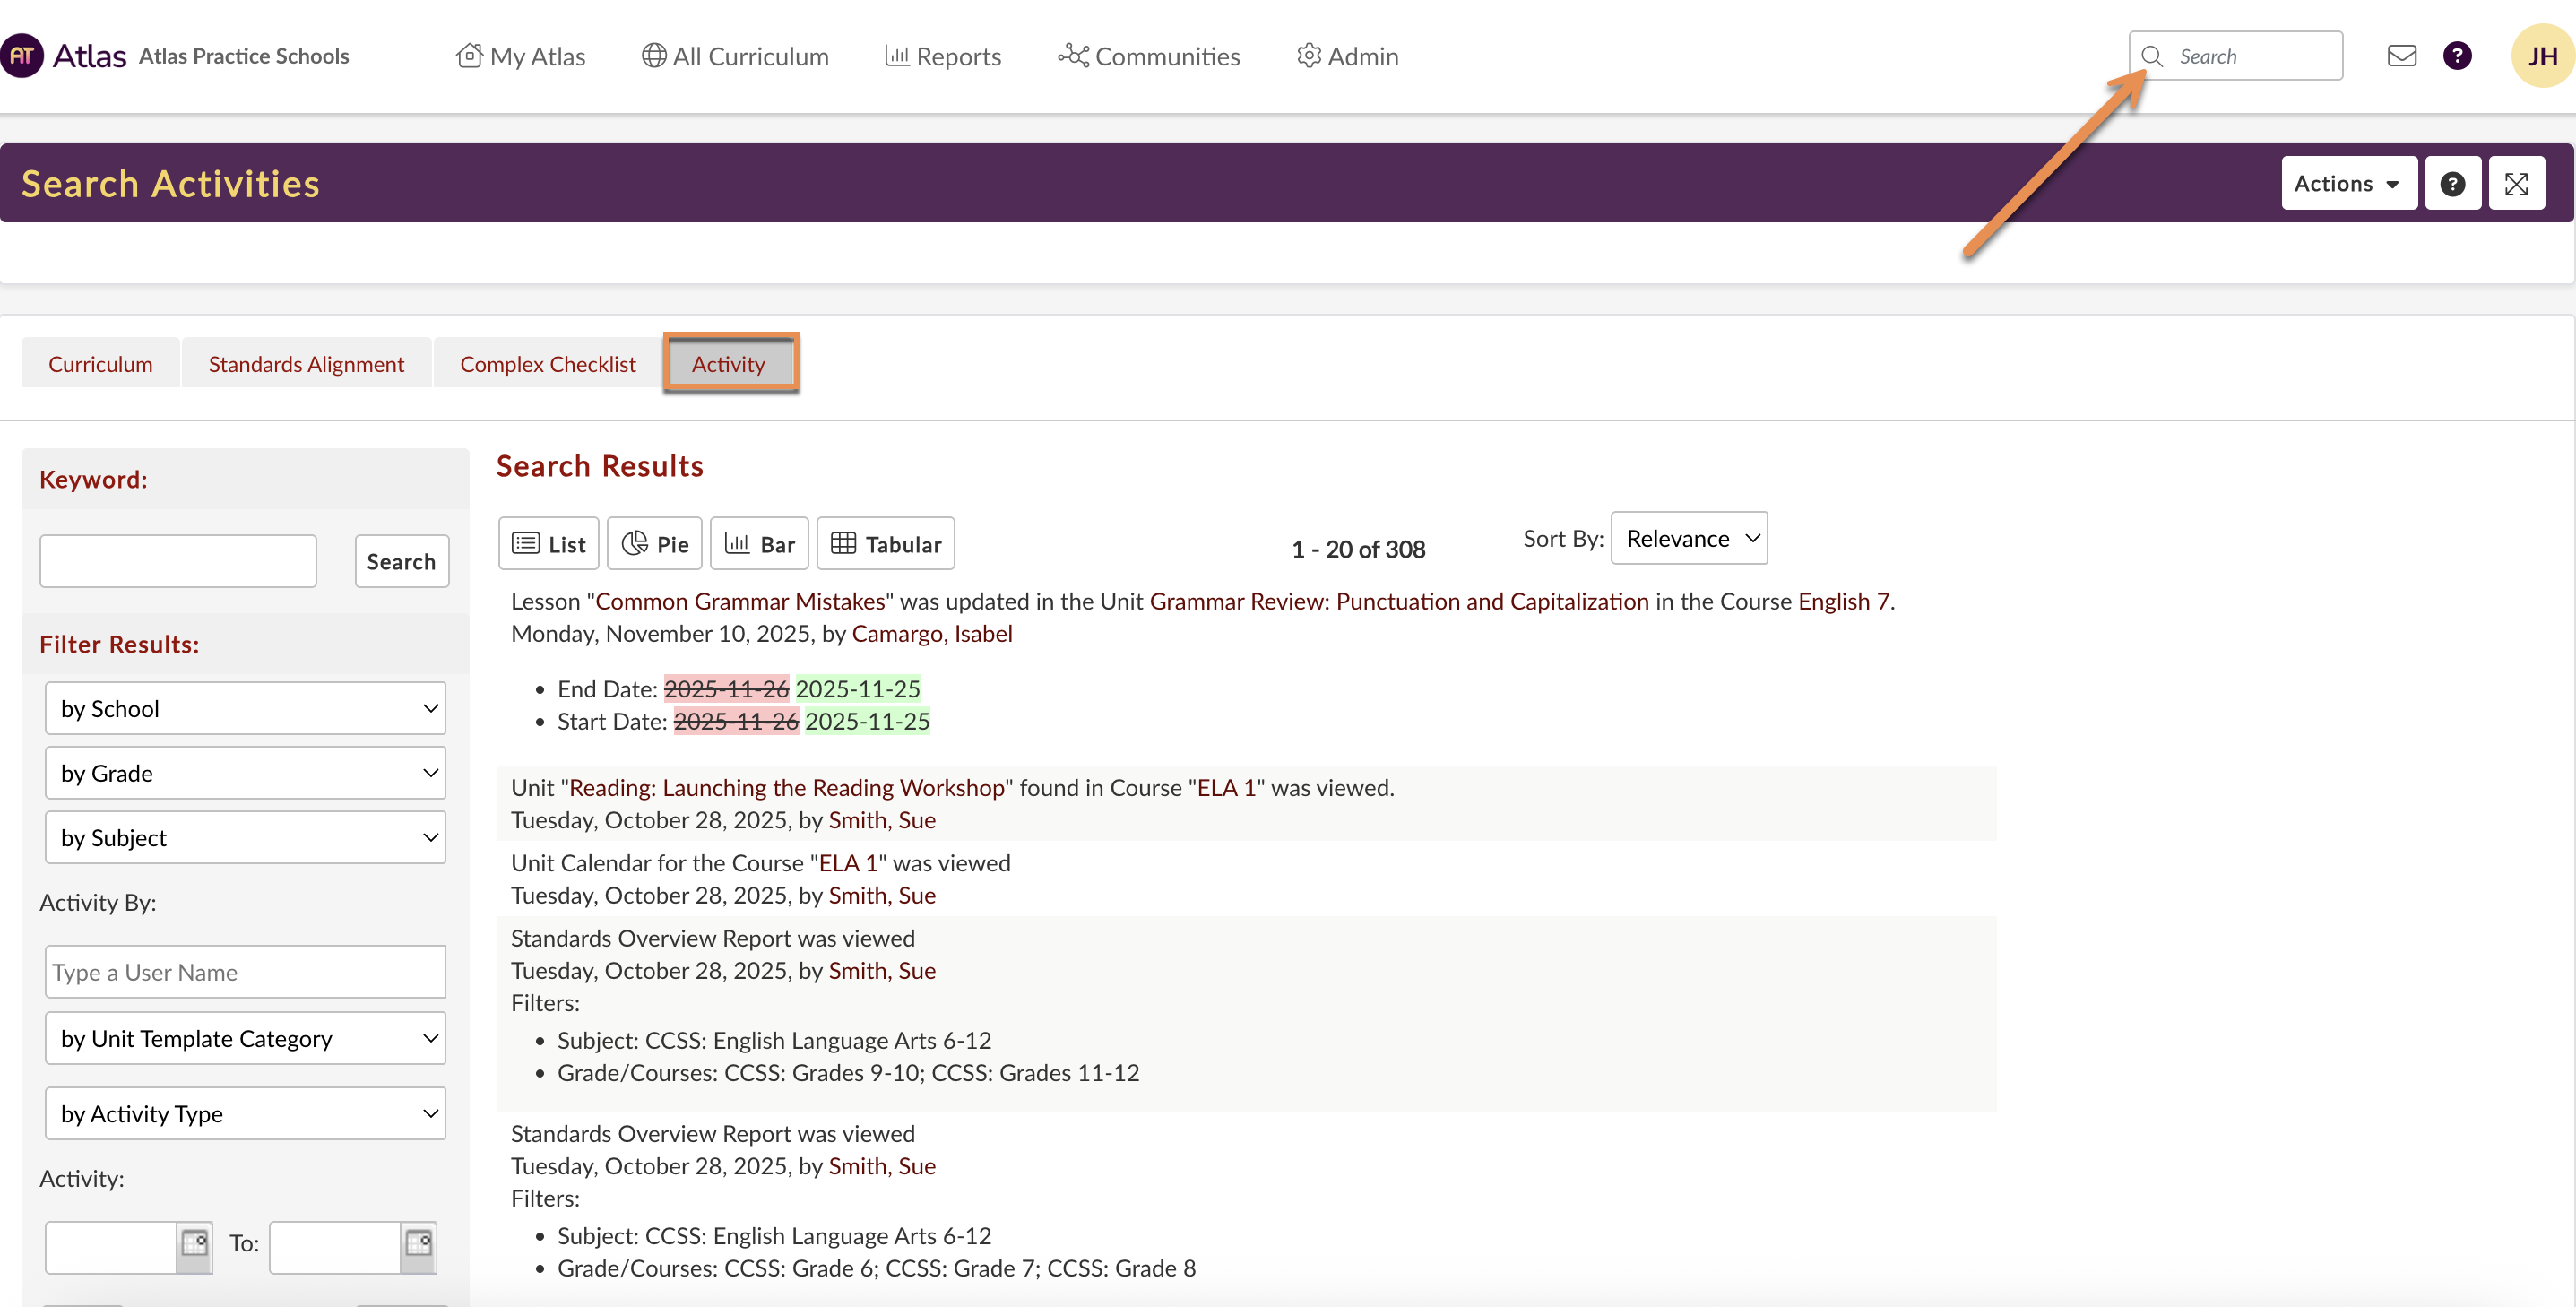Screen dimensions: 2576x1307
Task: Expand the by Activity Type dropdown
Action: click(245, 1114)
